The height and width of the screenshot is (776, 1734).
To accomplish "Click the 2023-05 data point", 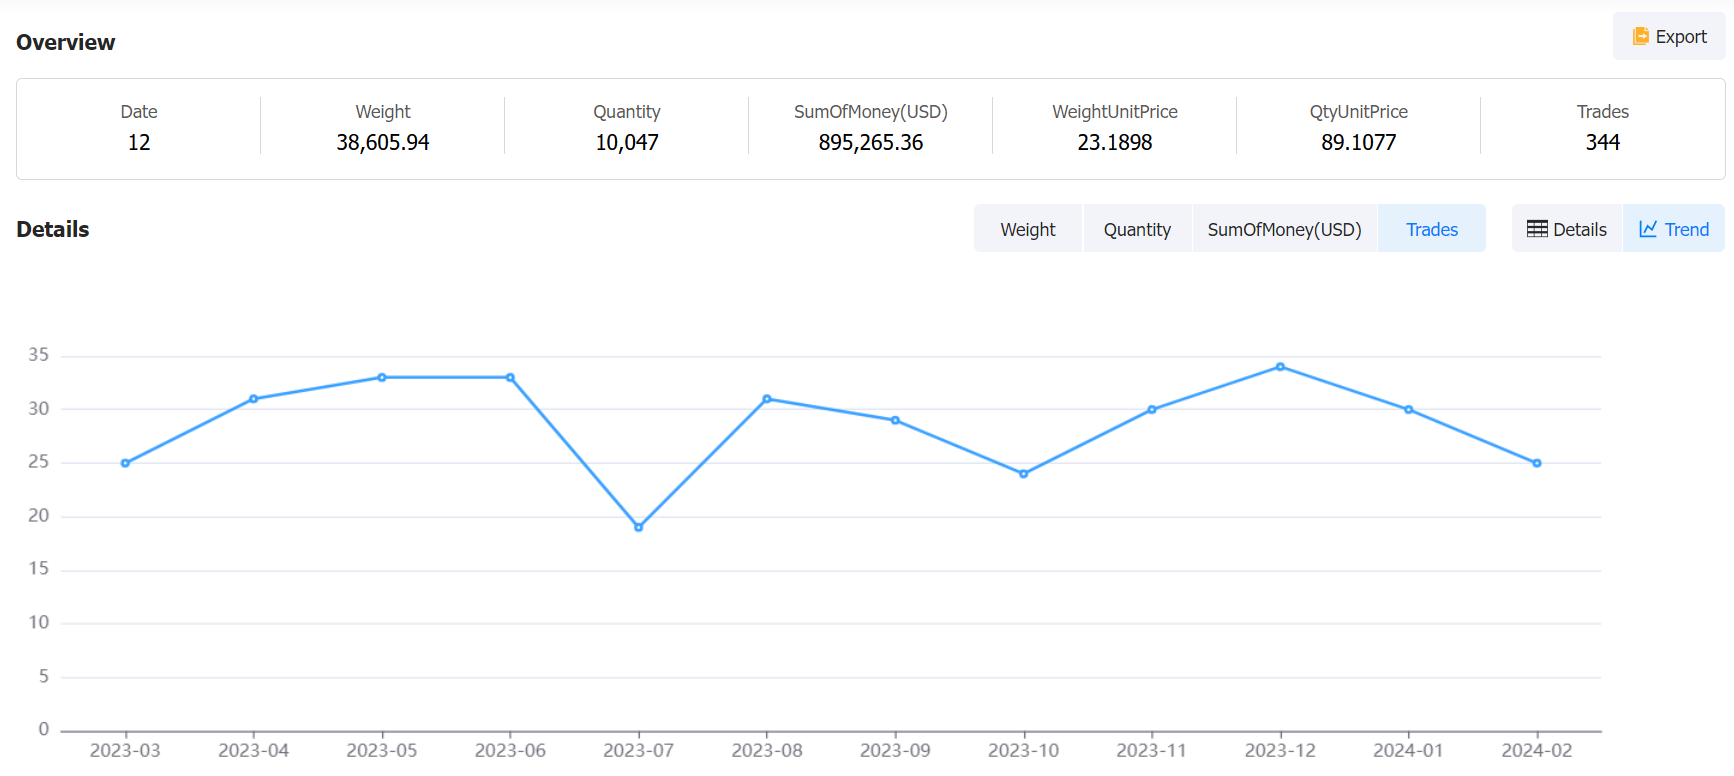I will click(382, 377).
